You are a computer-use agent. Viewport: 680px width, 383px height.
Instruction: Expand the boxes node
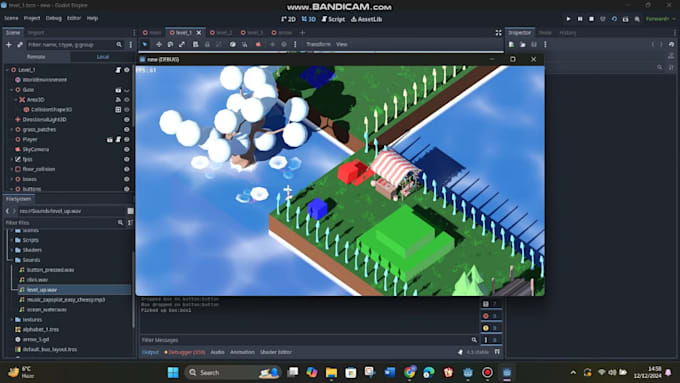pyautogui.click(x=12, y=179)
